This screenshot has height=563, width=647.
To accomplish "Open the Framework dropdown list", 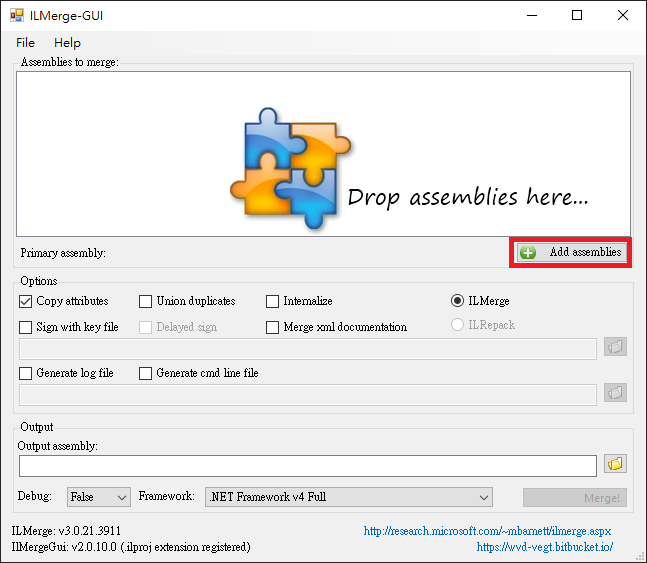I will pyautogui.click(x=349, y=497).
